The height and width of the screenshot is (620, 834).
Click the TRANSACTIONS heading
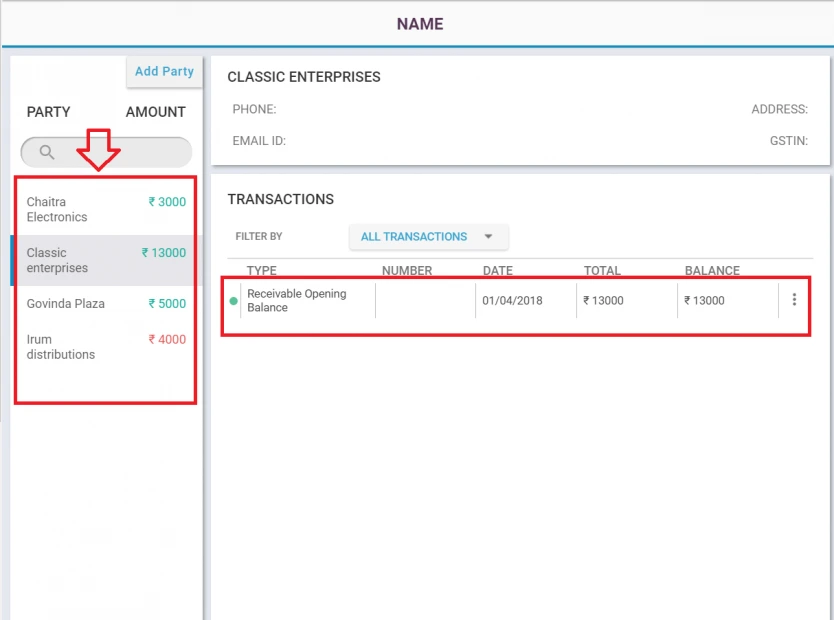[x=281, y=199]
